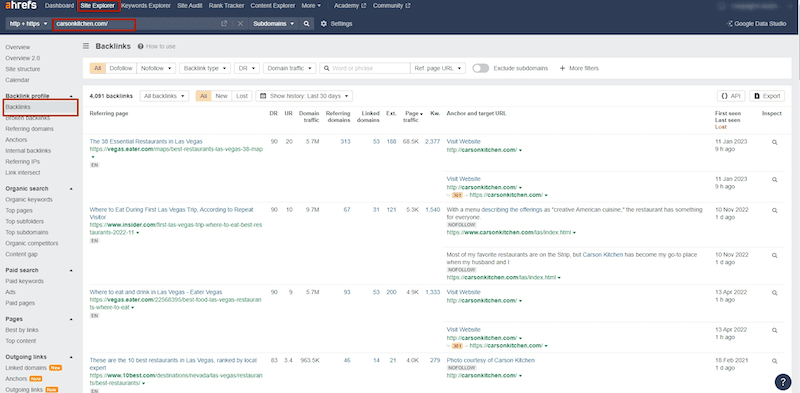Expand the 301 redirect https://carsonkitchen.com/ arrow in first row
This screenshot has height=393, width=800.
[546, 195]
